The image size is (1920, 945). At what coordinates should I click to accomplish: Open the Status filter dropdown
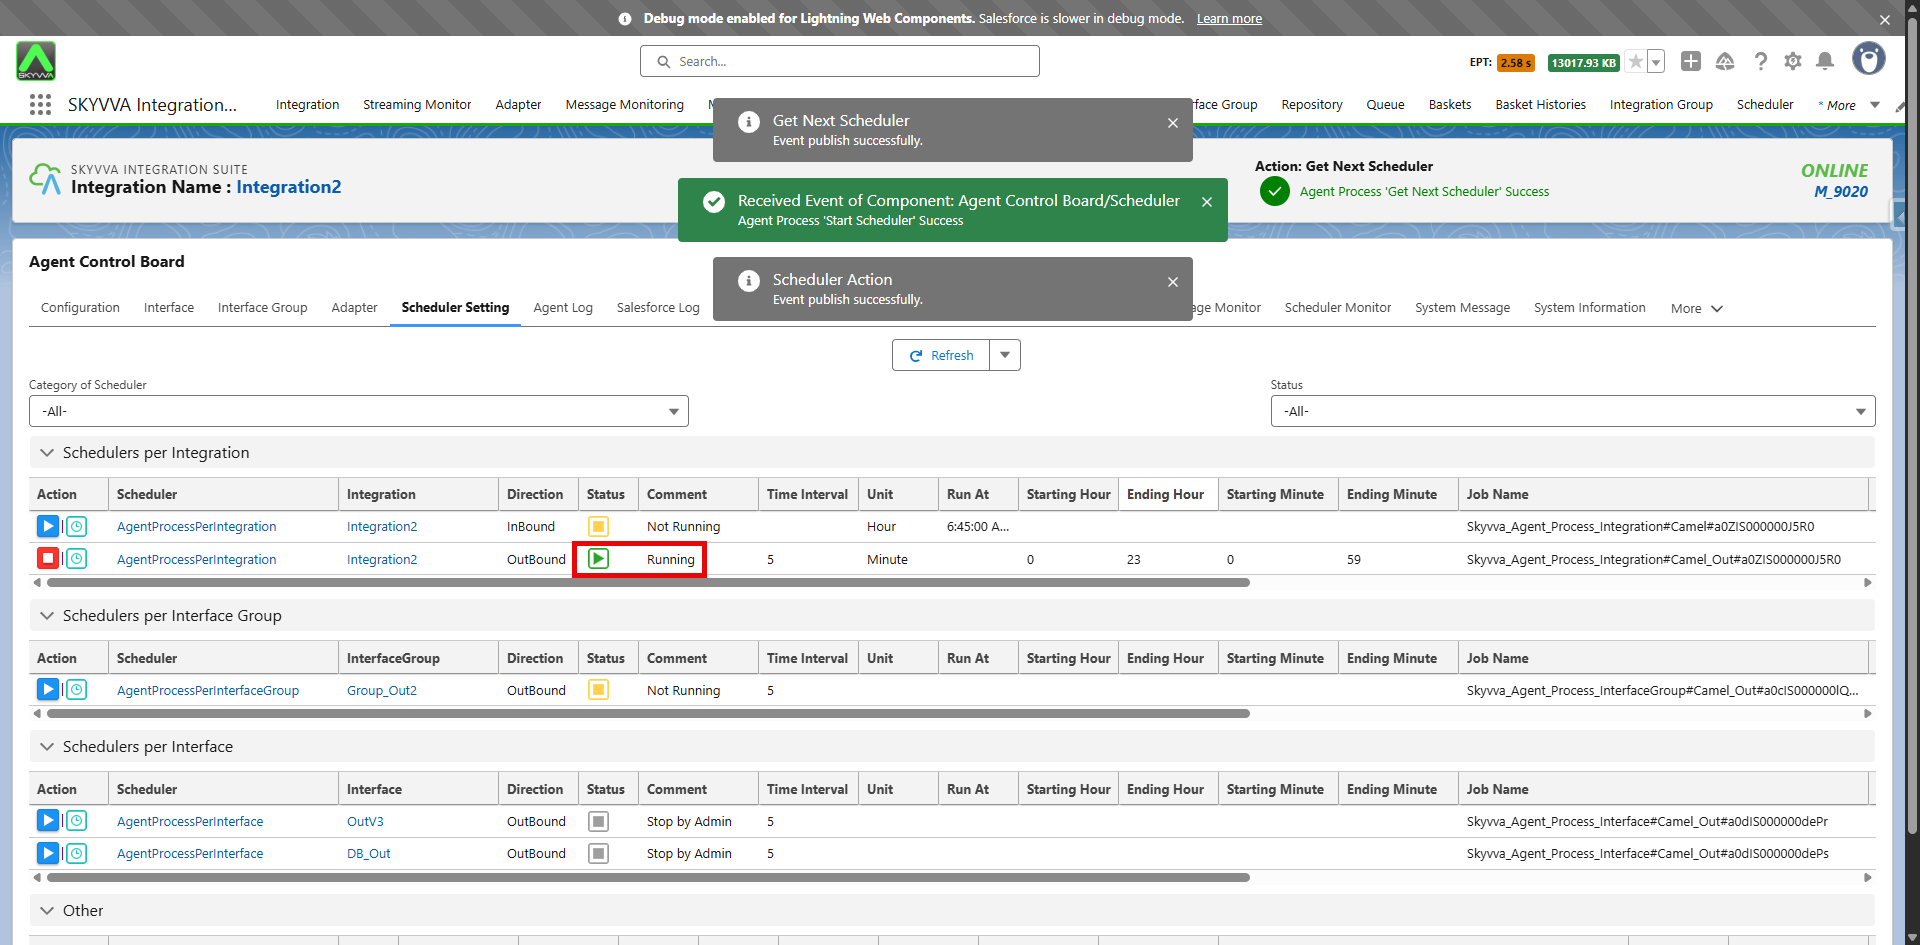[1572, 411]
